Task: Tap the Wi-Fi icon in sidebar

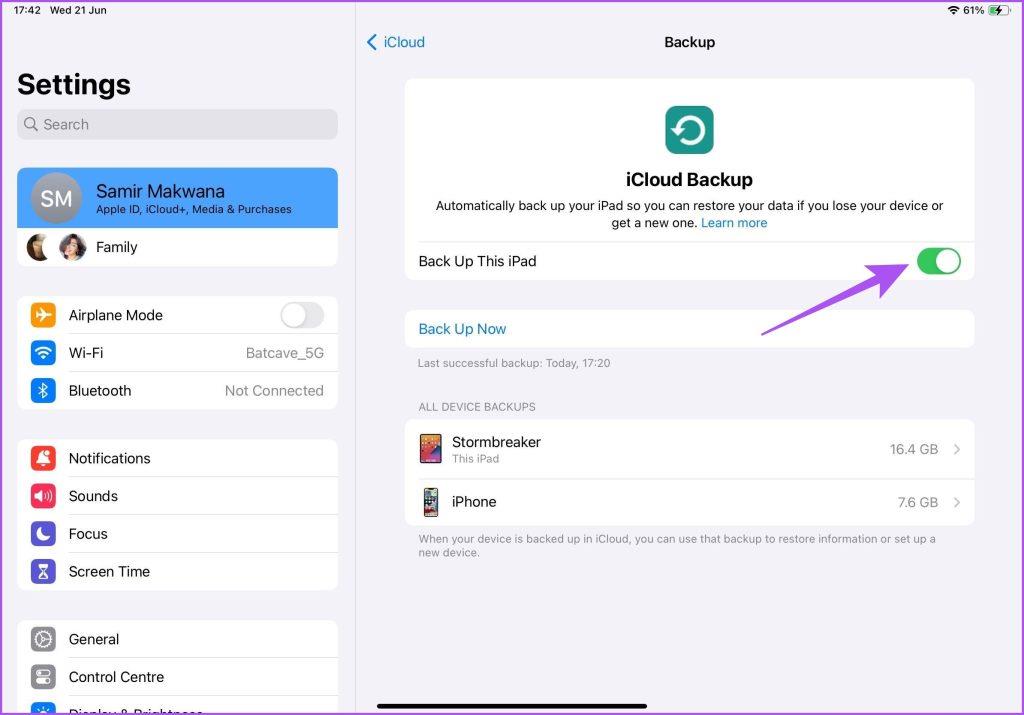Action: pos(43,353)
